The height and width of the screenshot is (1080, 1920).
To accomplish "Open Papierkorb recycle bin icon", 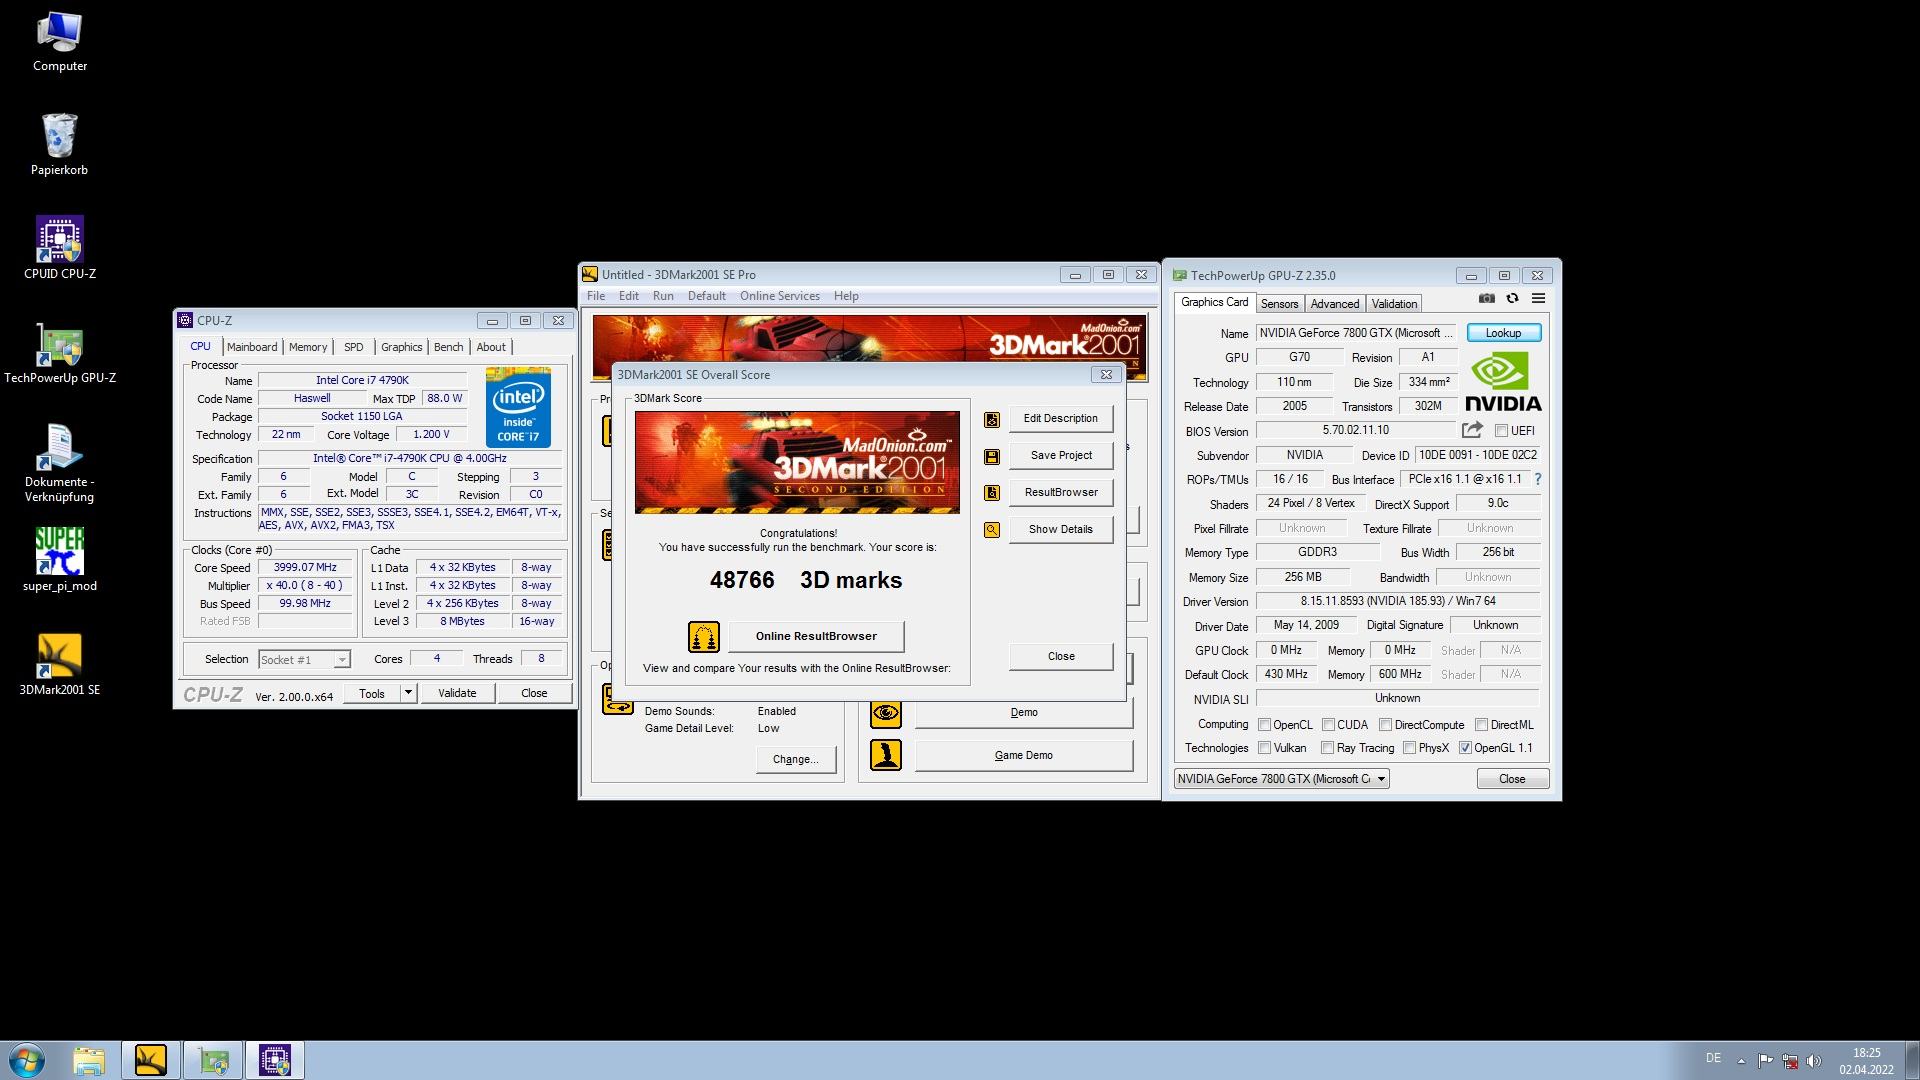I will tap(60, 145).
